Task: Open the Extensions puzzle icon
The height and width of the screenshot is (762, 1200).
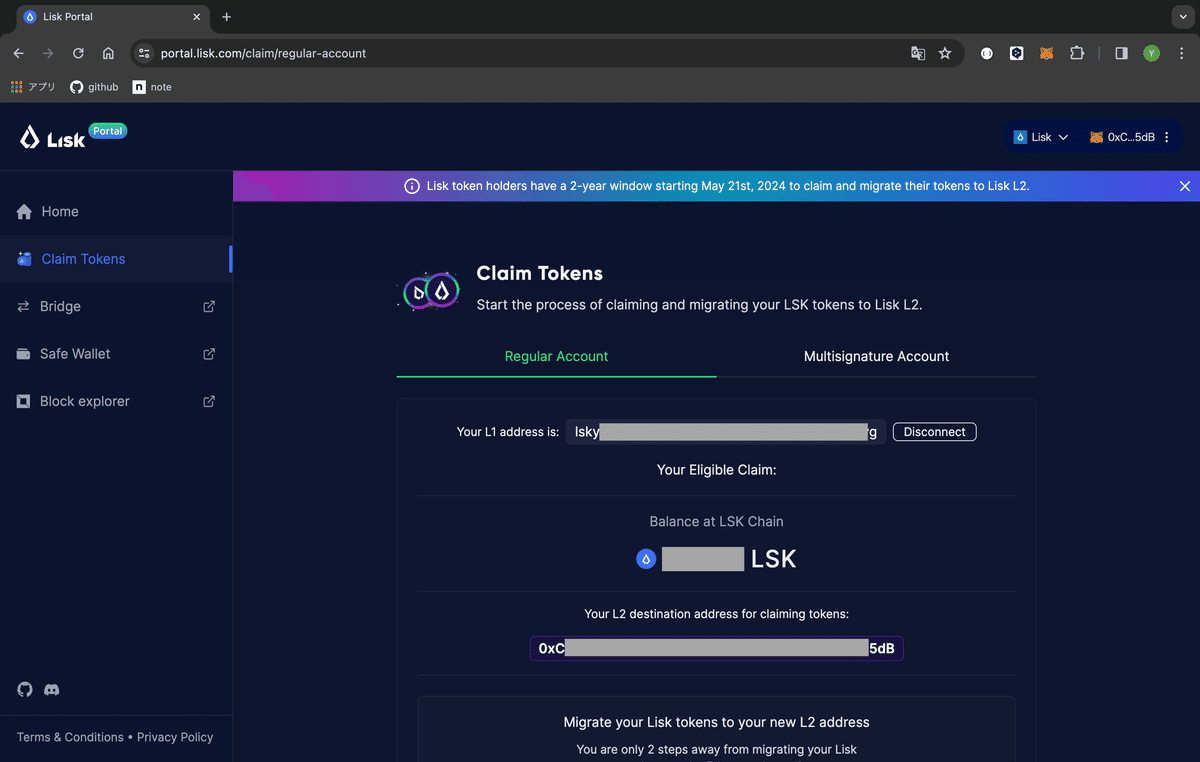Action: (1077, 53)
